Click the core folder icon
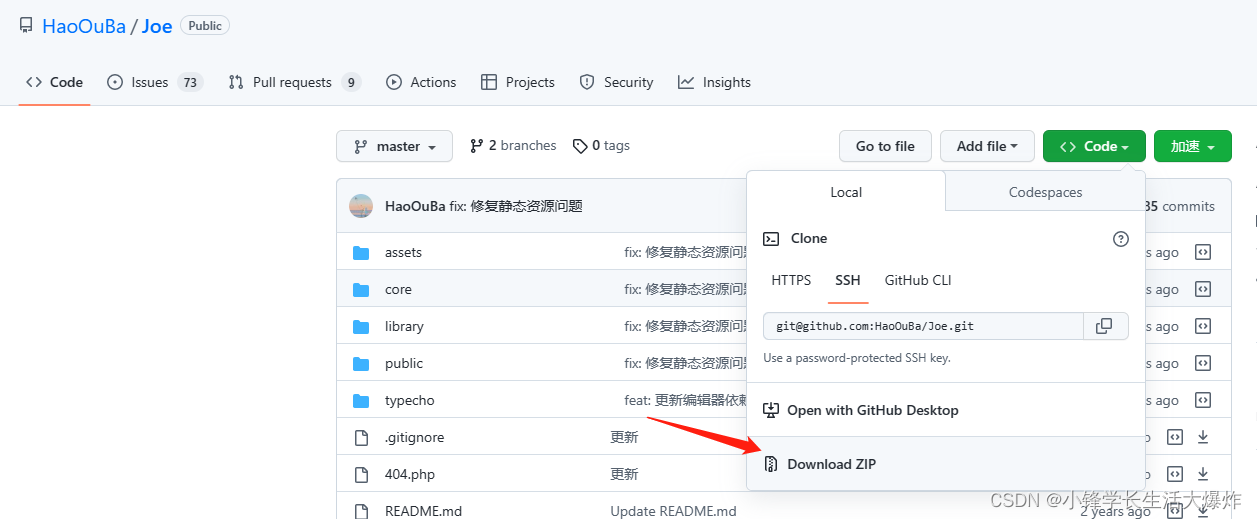 click(x=361, y=289)
